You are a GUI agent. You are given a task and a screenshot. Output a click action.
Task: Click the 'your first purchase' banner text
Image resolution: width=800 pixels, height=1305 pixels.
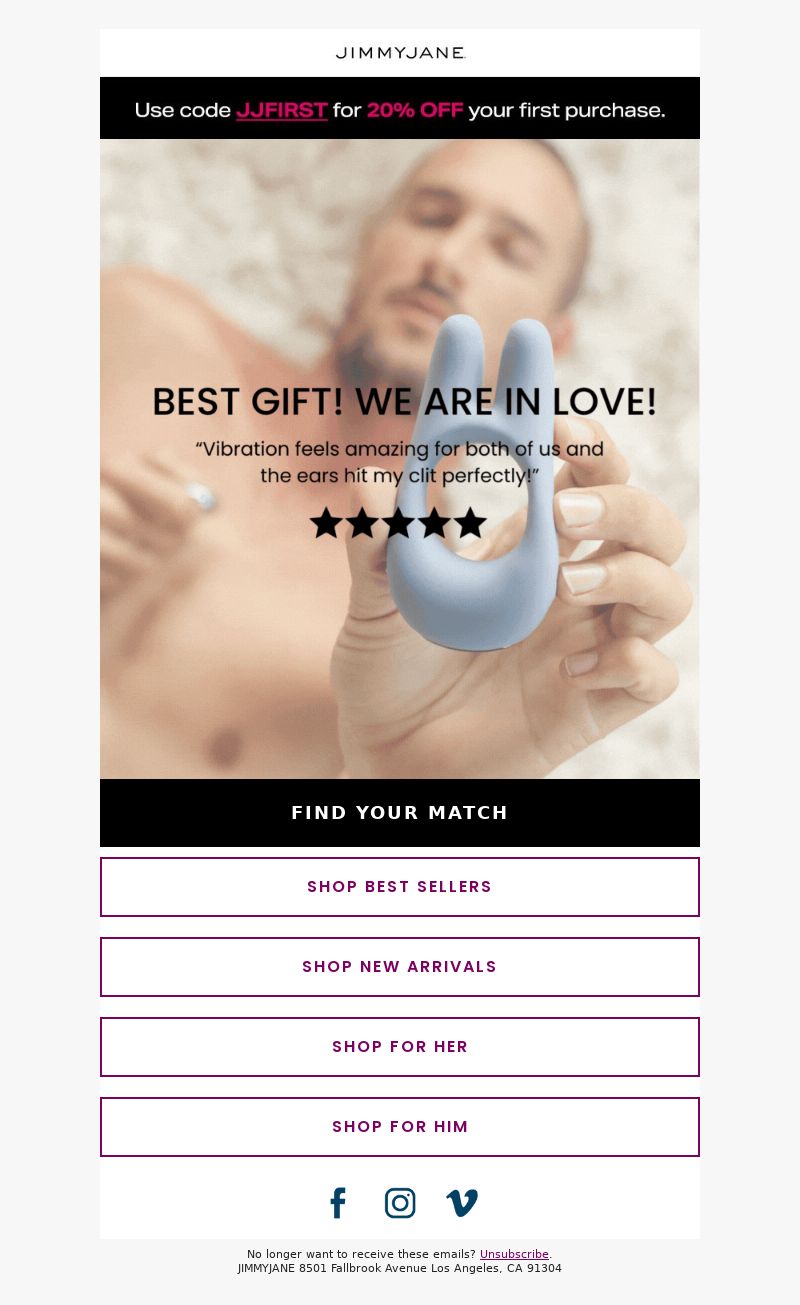click(x=566, y=110)
